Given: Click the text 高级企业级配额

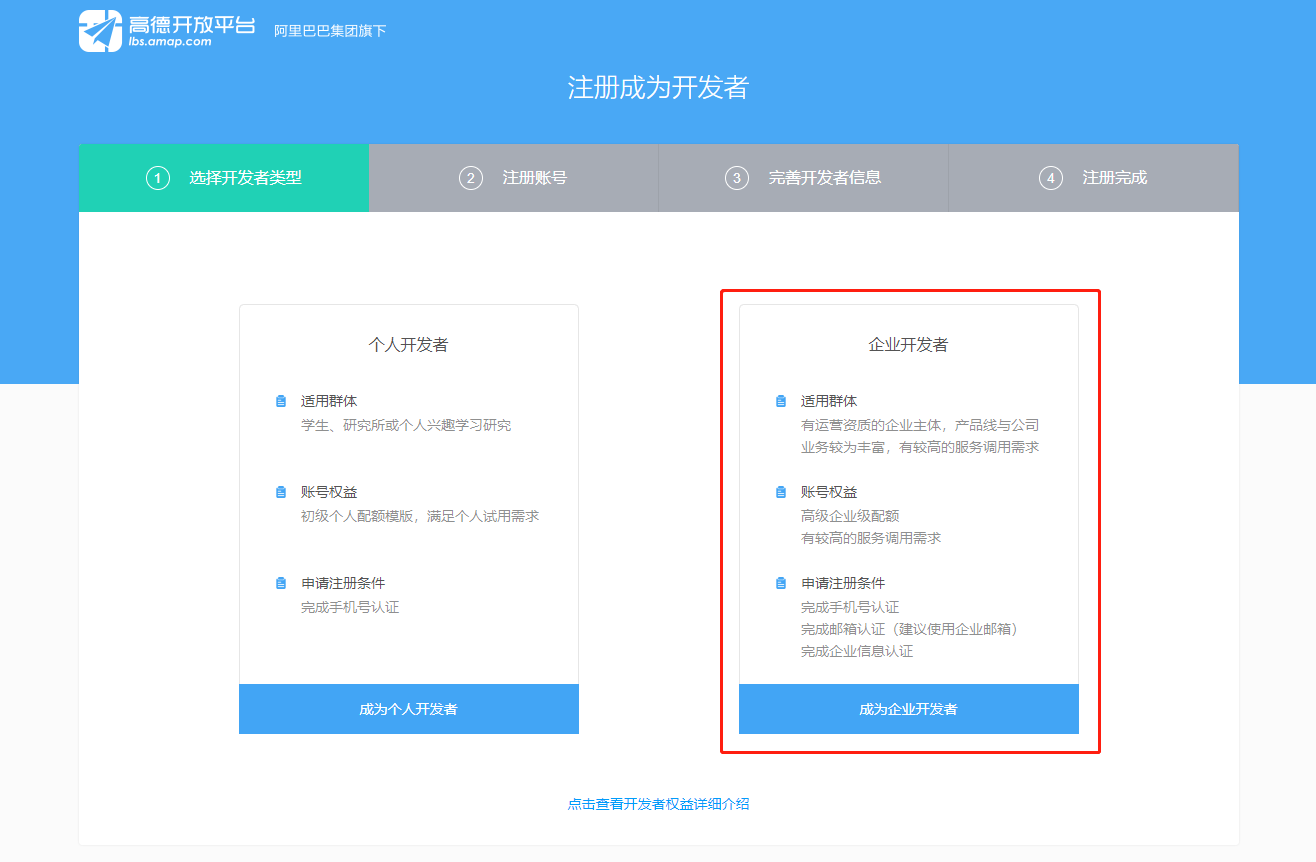Looking at the screenshot, I should click(x=850, y=516).
